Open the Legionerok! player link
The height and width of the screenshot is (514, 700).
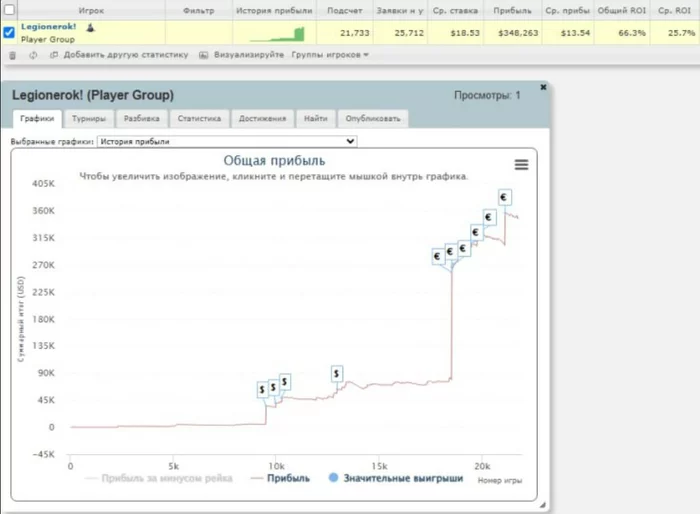[x=49, y=27]
